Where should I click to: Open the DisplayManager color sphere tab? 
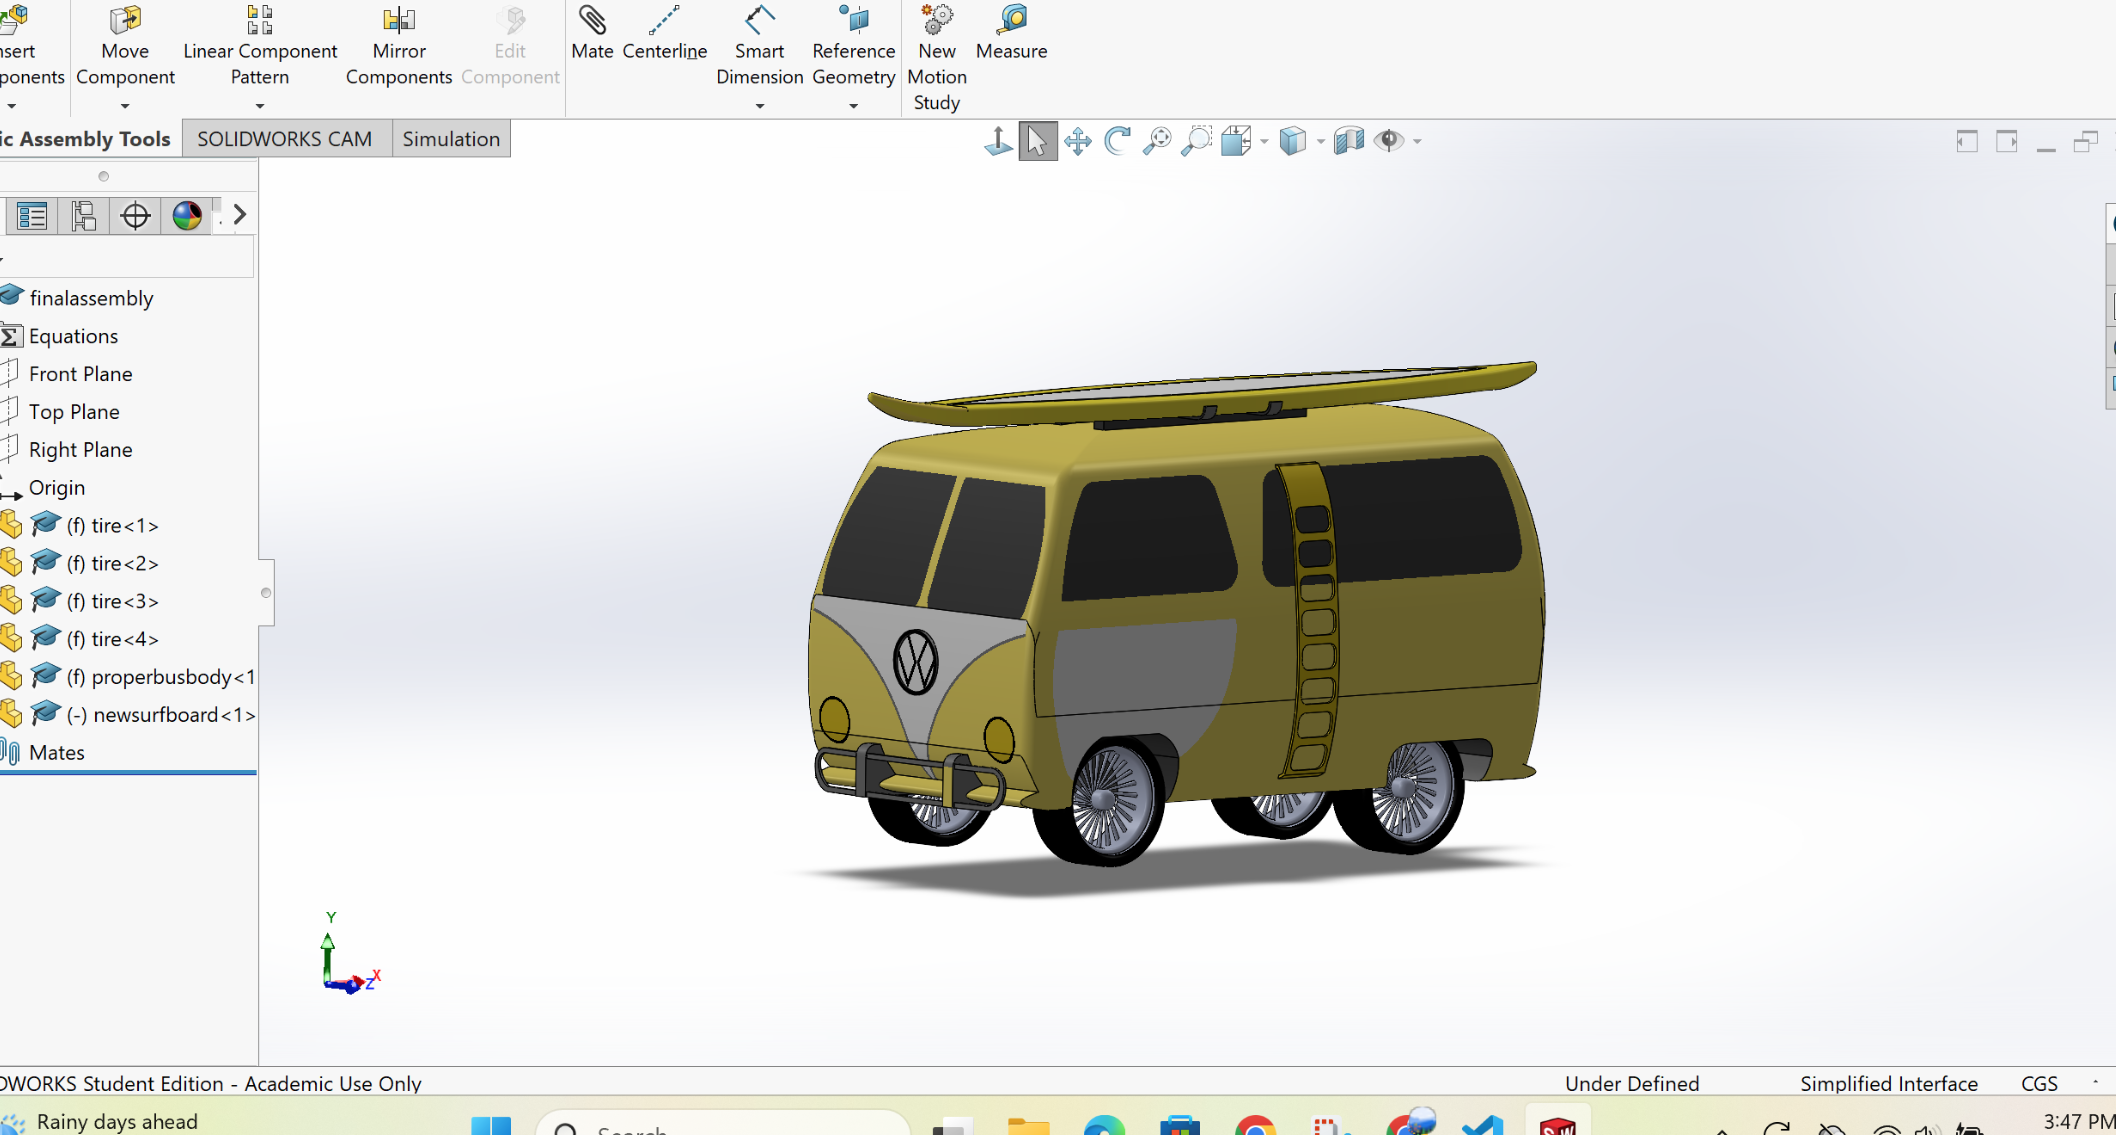(x=187, y=216)
